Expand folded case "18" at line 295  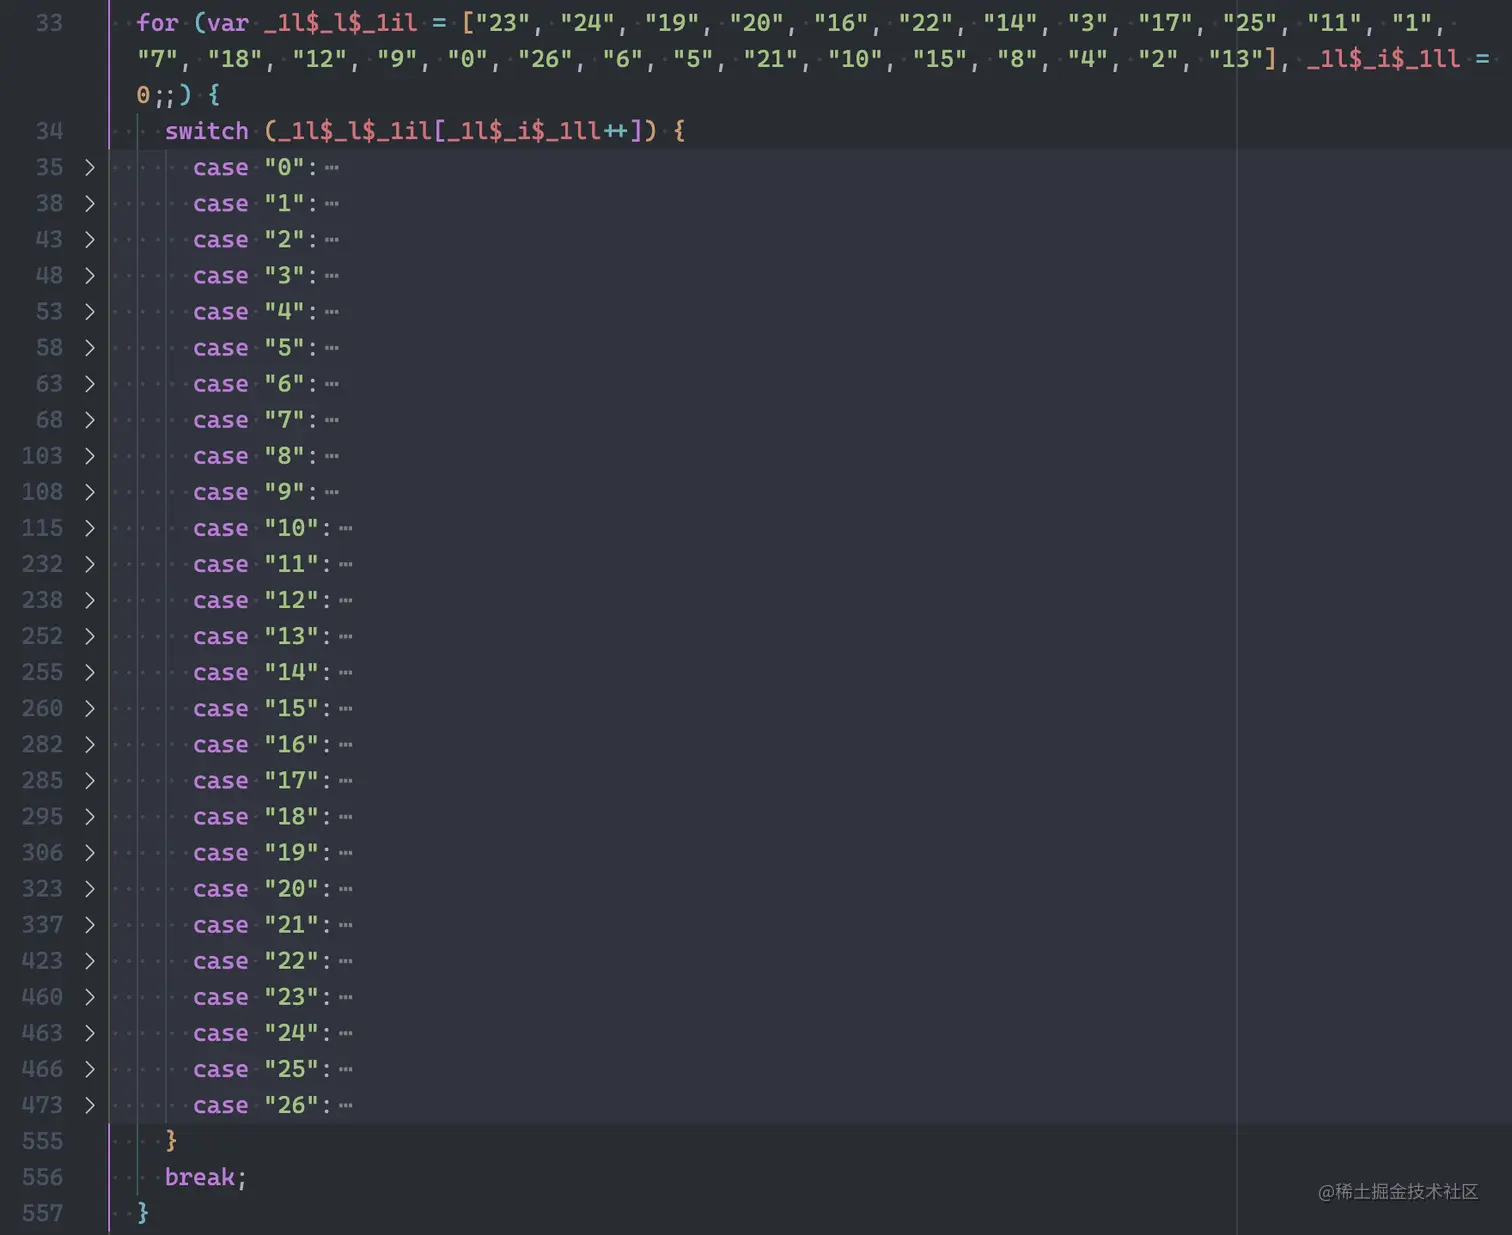(x=89, y=816)
